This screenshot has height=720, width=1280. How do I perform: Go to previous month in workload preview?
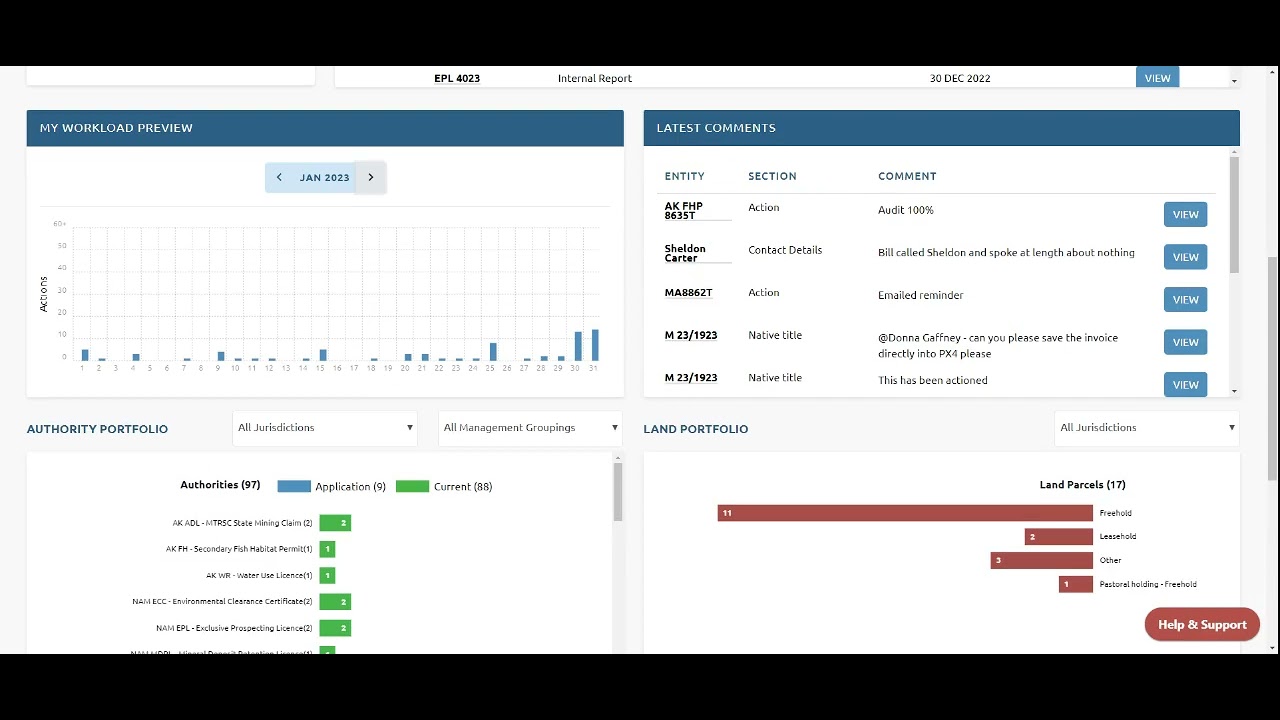(x=279, y=178)
